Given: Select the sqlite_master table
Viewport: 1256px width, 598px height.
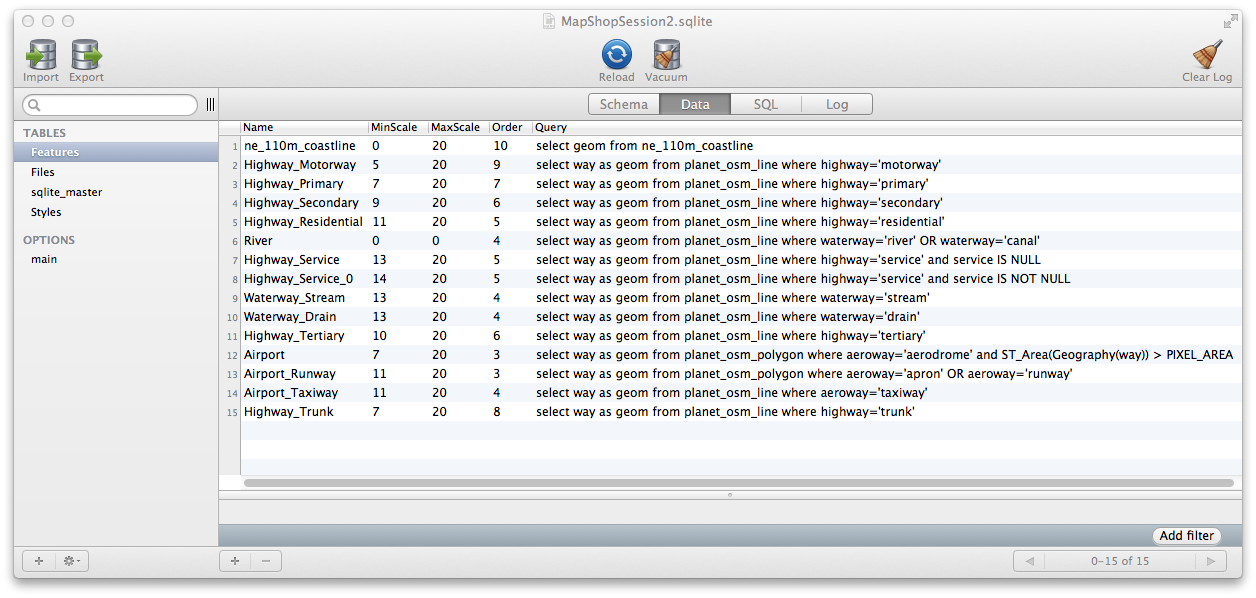Looking at the screenshot, I should click(x=66, y=192).
